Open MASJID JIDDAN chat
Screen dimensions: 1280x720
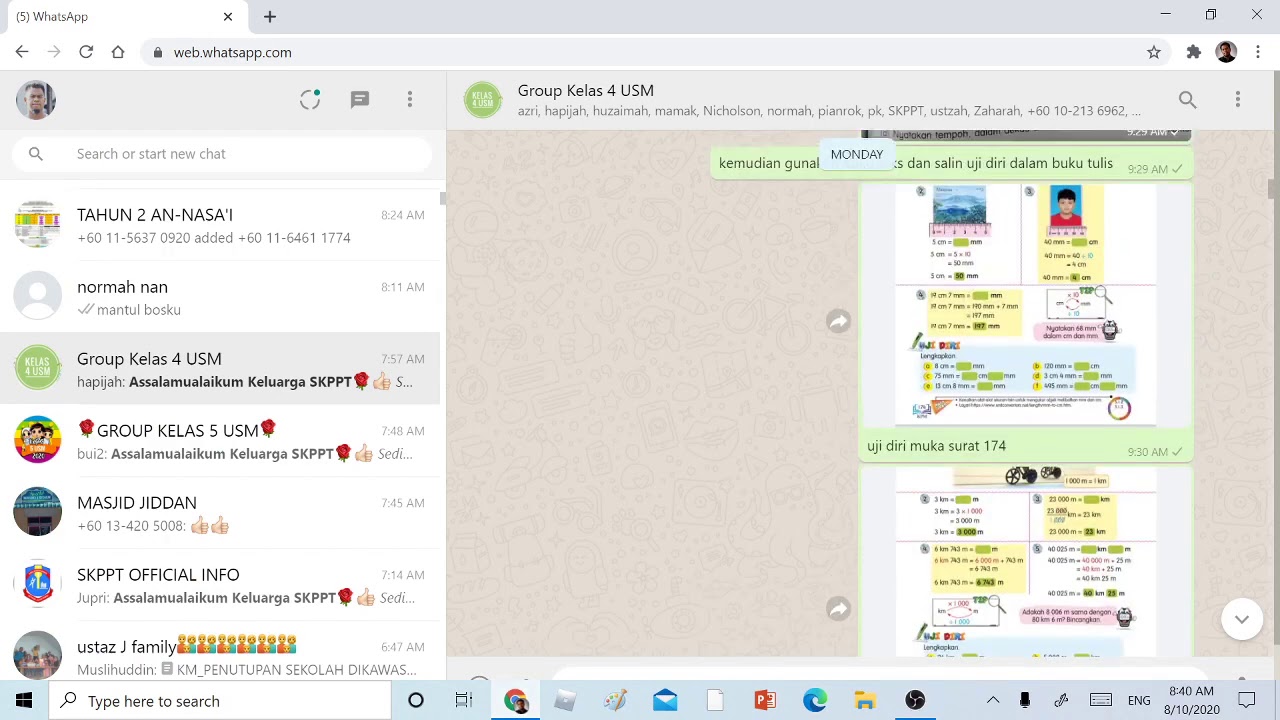point(220,514)
